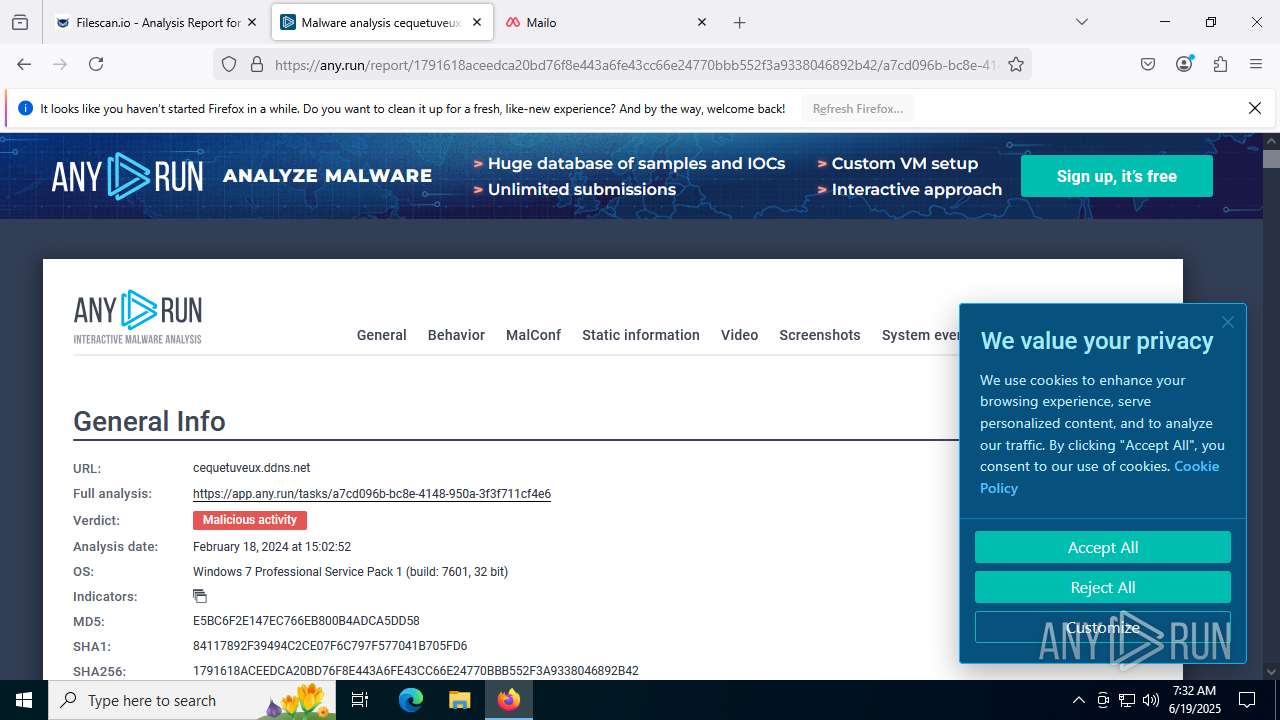This screenshot has height=720, width=1280.
Task: Click the MD5 hash value
Action: pos(306,621)
